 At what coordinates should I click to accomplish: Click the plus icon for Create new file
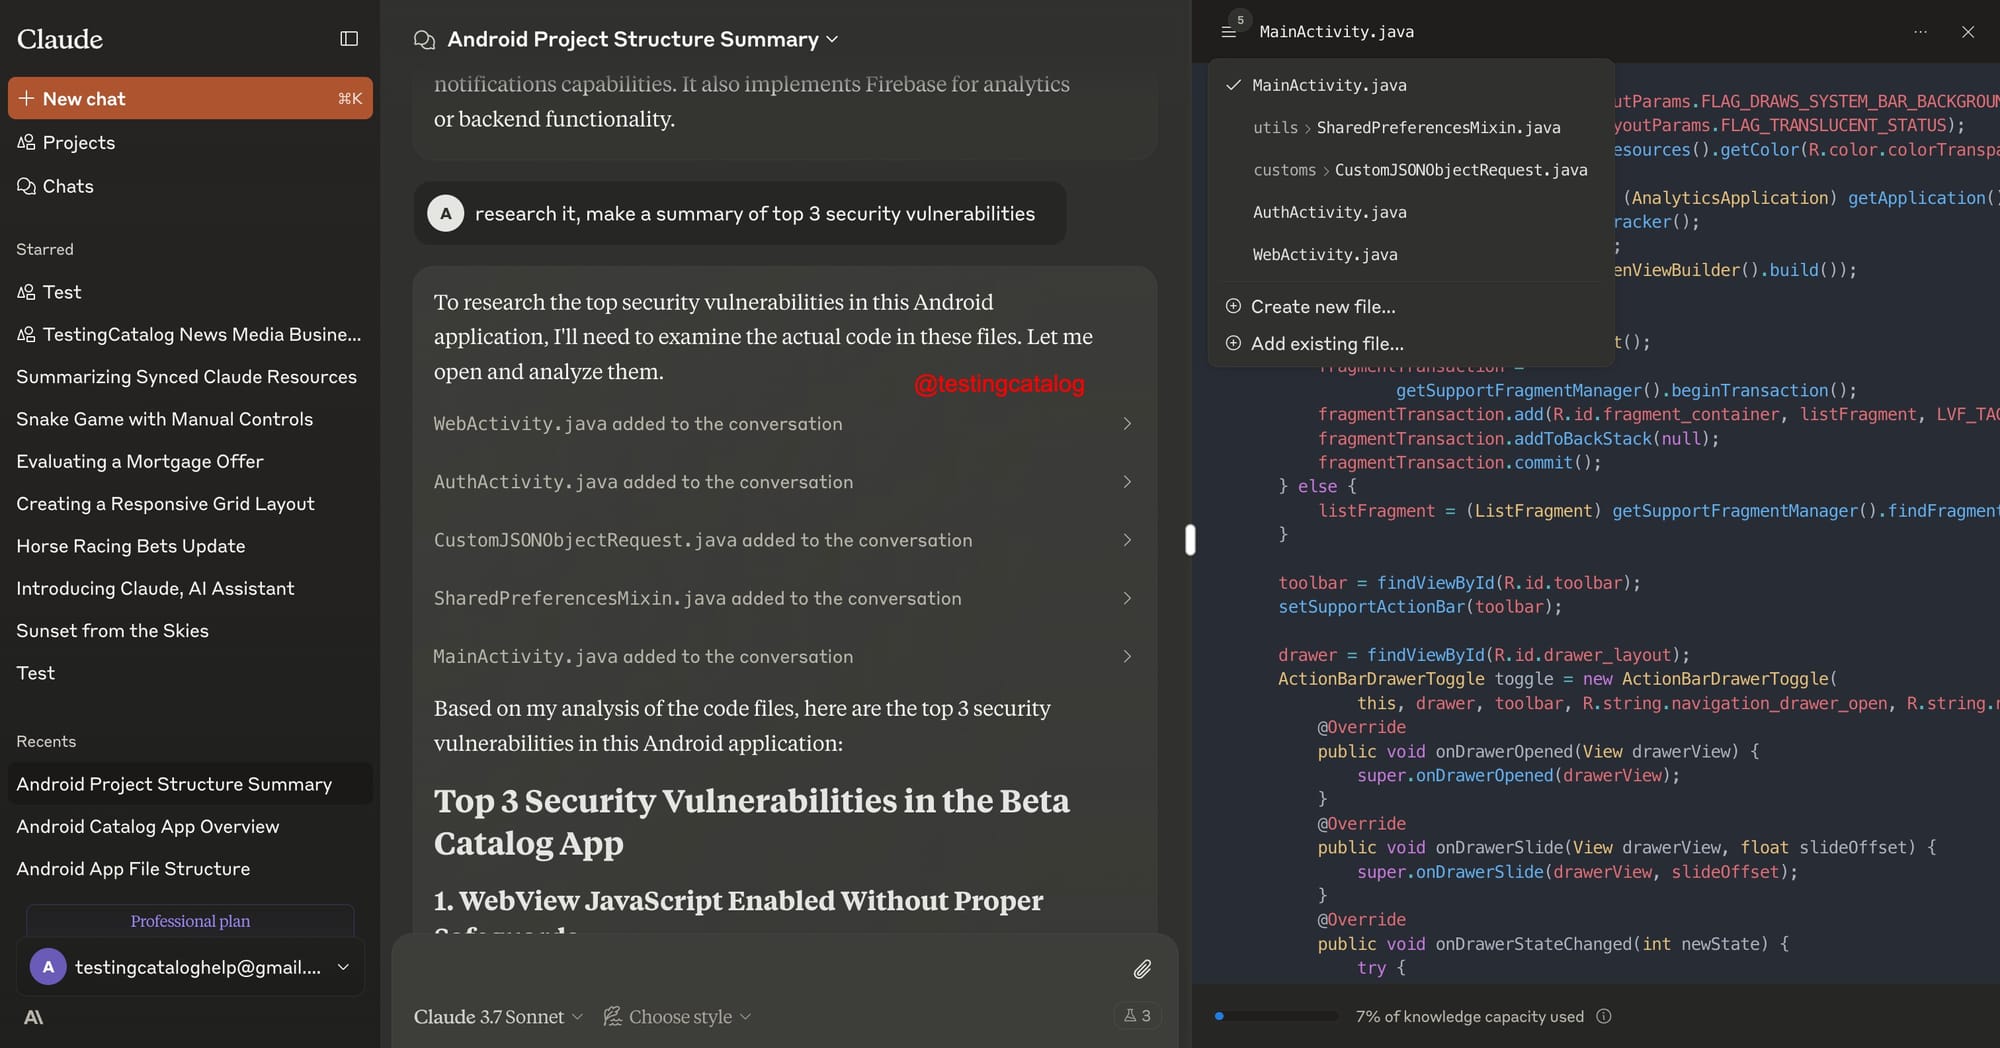1233,306
